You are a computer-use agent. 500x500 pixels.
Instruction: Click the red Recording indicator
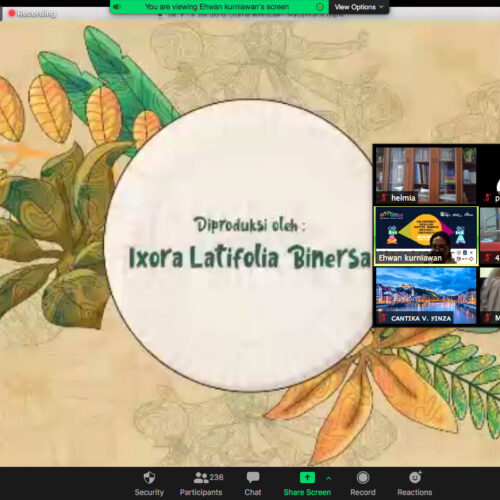[x=32, y=13]
